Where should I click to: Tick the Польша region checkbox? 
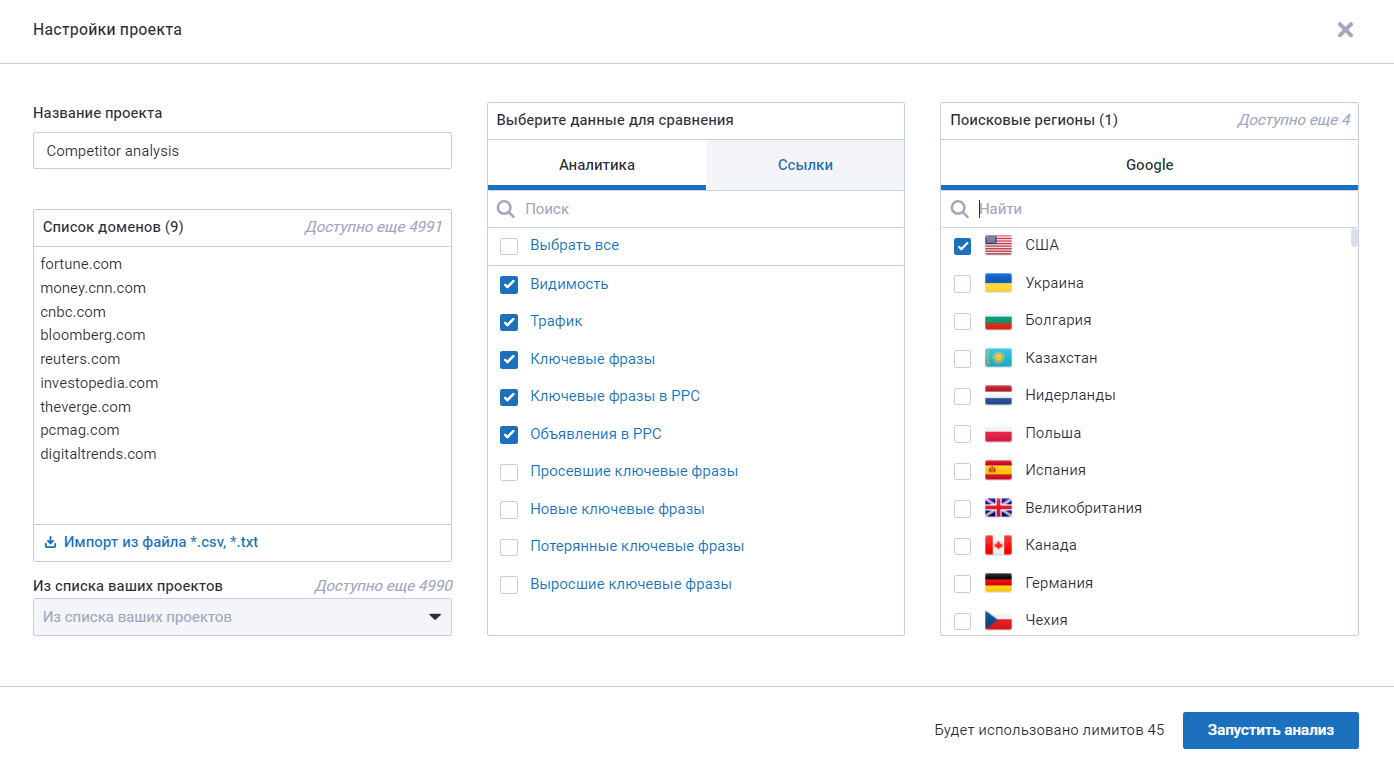962,434
